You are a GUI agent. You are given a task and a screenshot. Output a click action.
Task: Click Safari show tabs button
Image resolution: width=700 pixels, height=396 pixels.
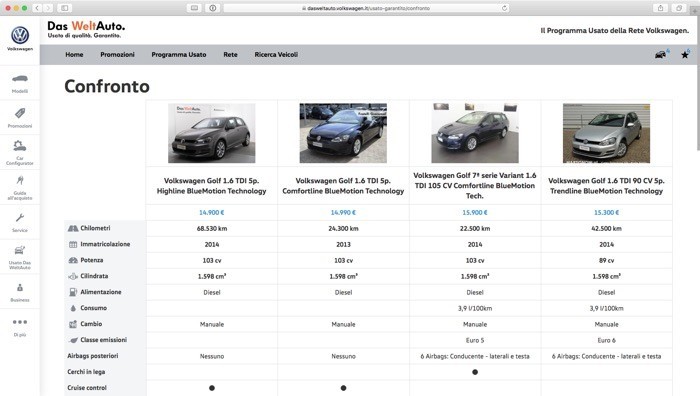click(679, 8)
